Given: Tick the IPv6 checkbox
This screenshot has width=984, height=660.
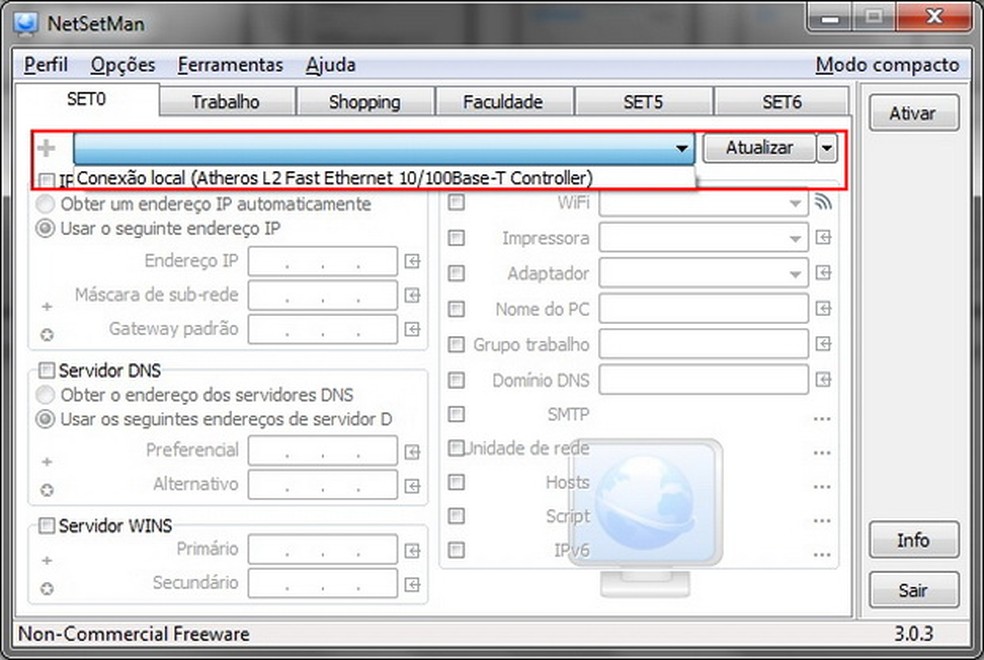Looking at the screenshot, I should (456, 550).
